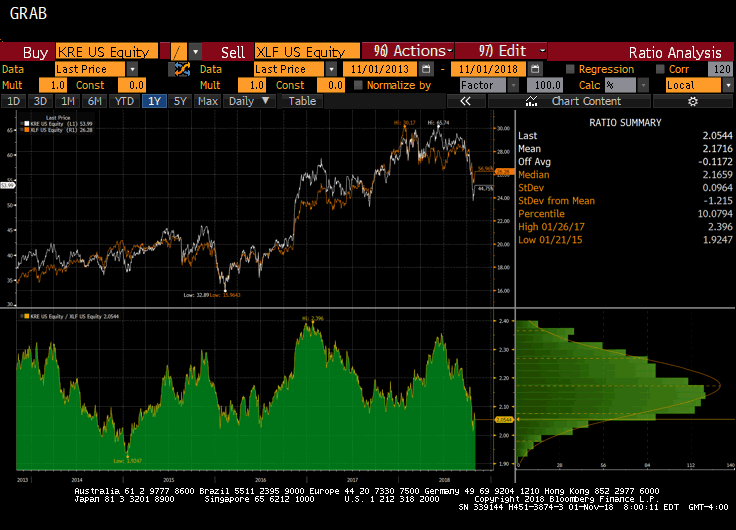Enable the Normalize by checkbox

(358, 85)
